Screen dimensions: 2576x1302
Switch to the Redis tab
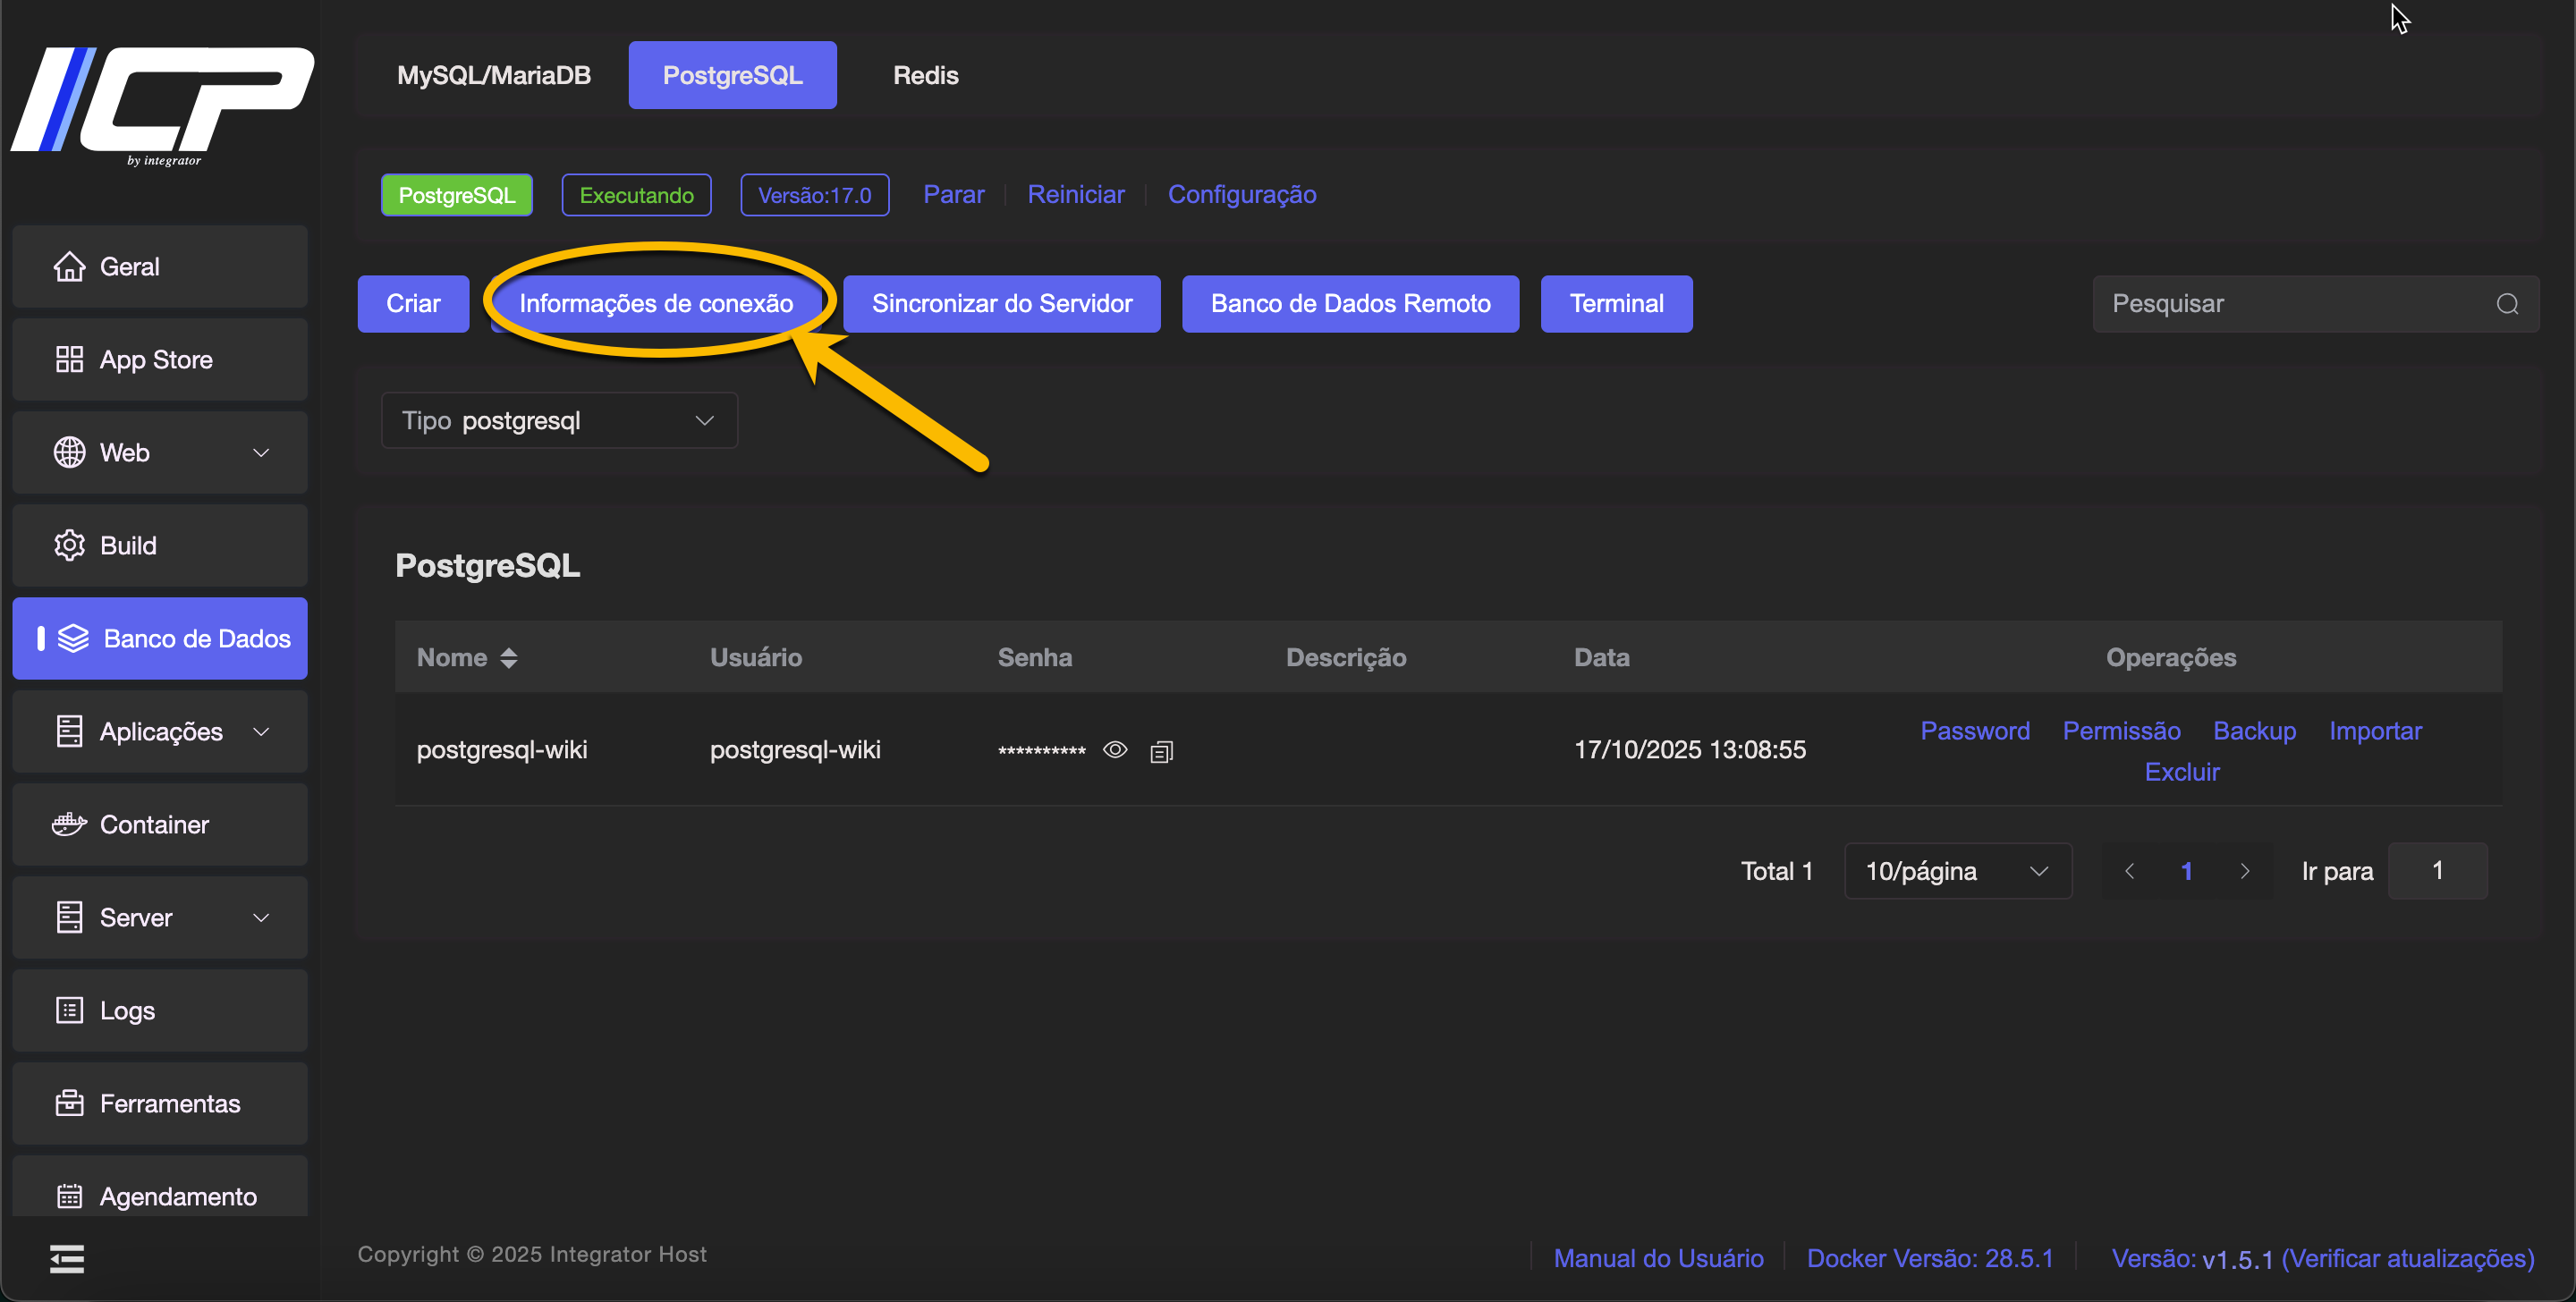click(925, 75)
